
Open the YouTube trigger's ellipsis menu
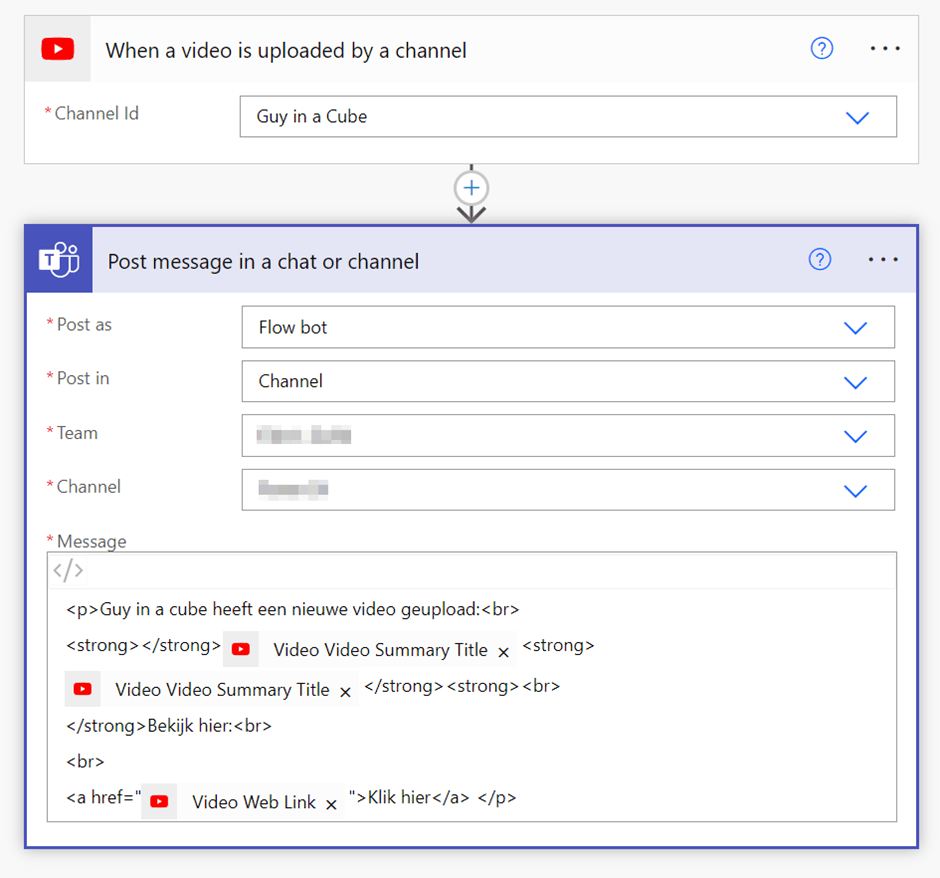pos(885,49)
